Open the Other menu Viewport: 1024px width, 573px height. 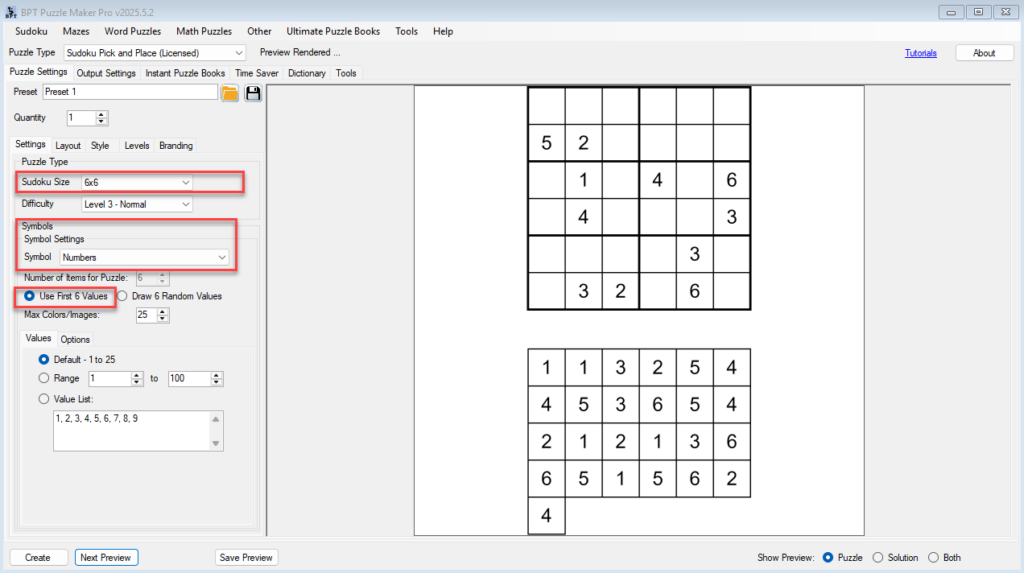click(x=259, y=31)
